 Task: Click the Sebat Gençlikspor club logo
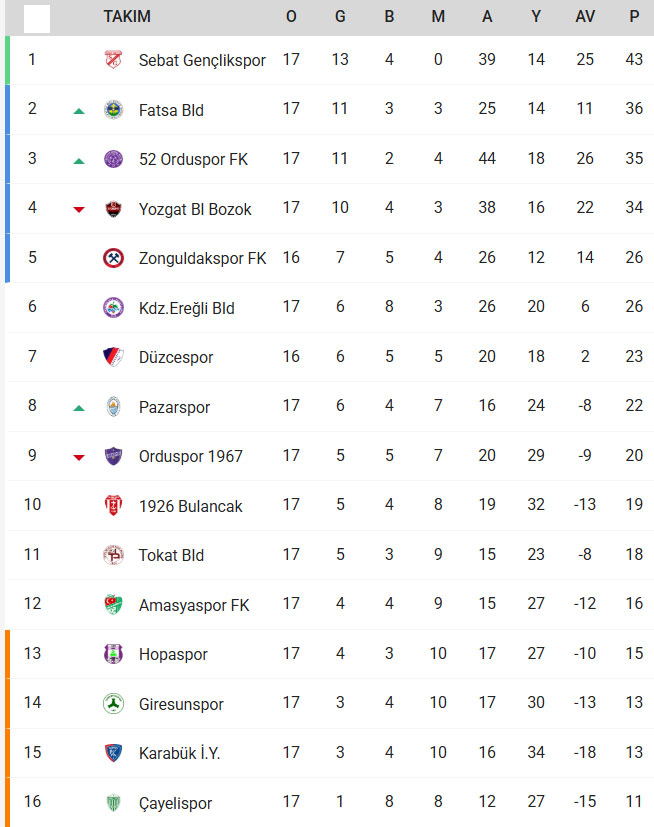[113, 60]
